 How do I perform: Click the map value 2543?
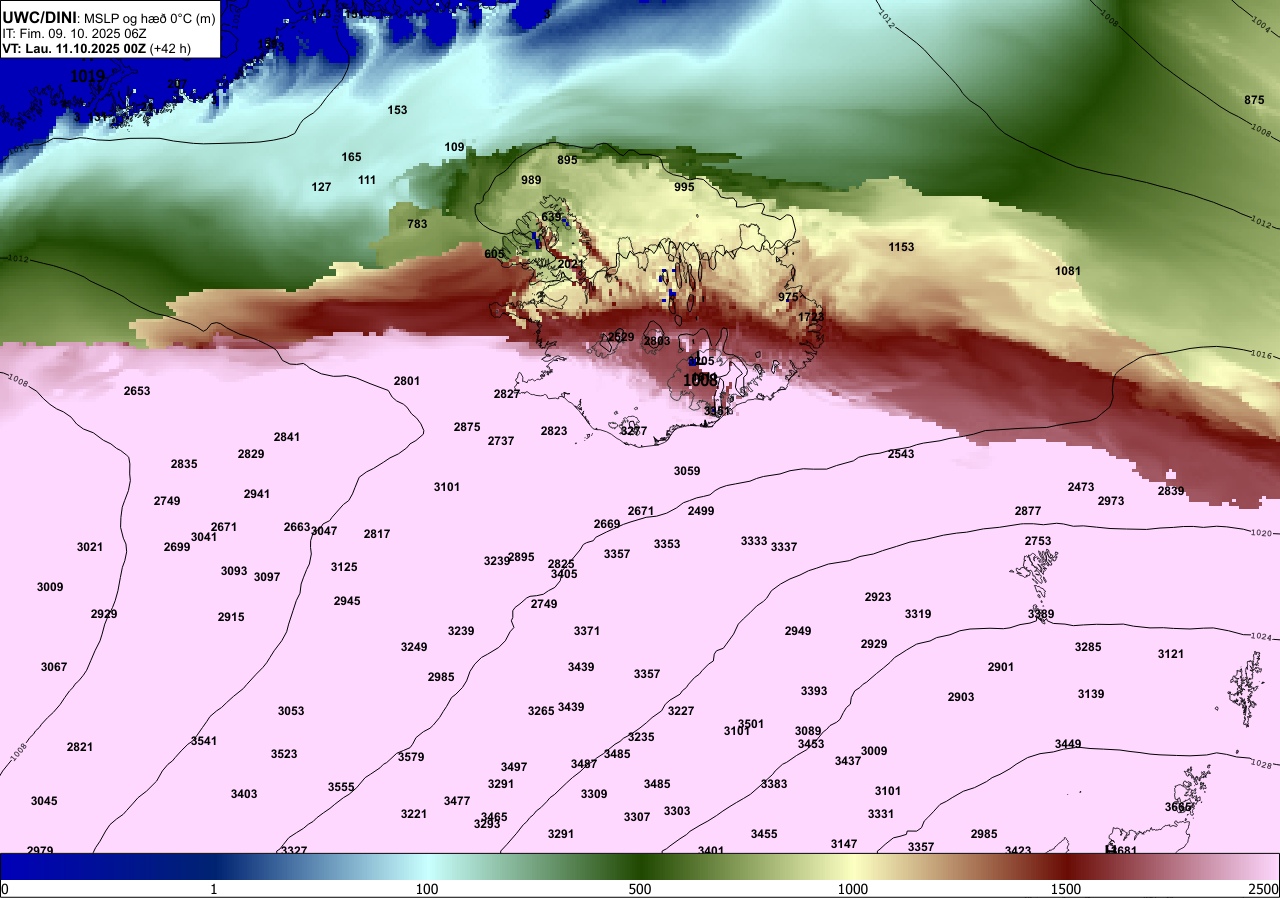click(x=901, y=454)
